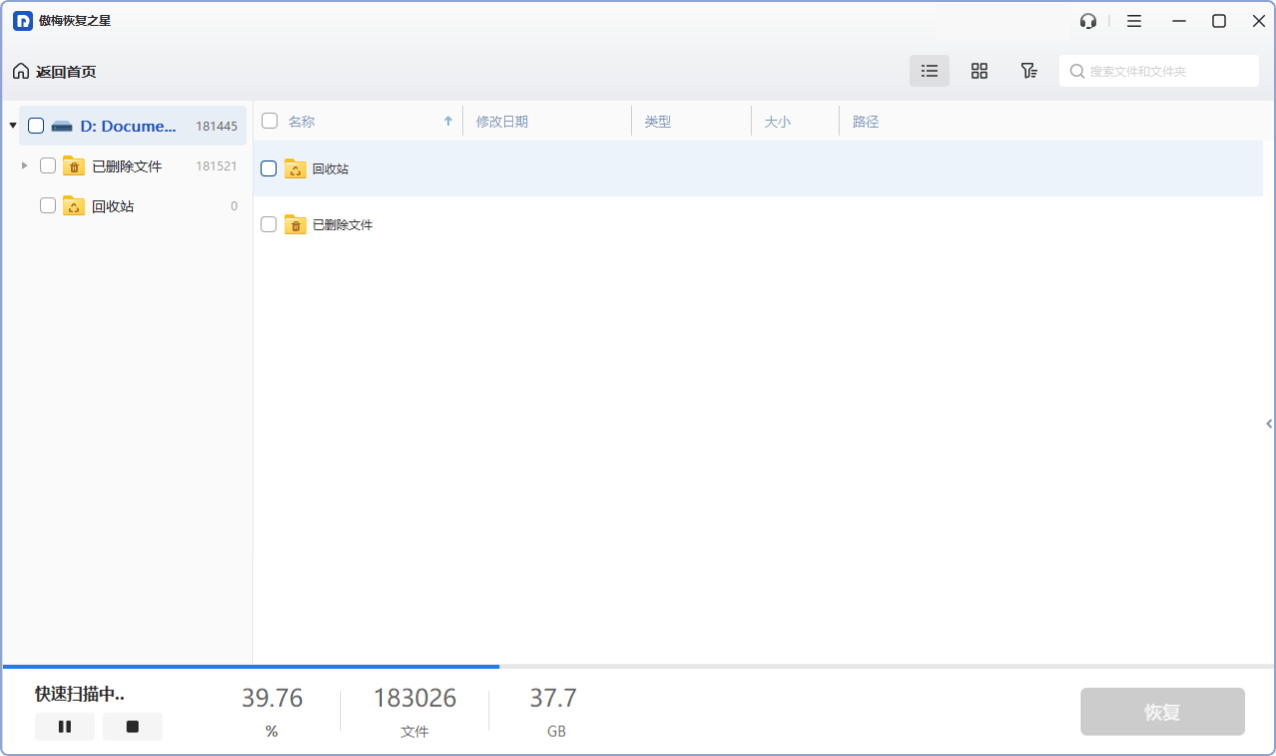Image resolution: width=1276 pixels, height=756 pixels.
Task: Expand the 已删除文件 tree node
Action: pos(25,166)
